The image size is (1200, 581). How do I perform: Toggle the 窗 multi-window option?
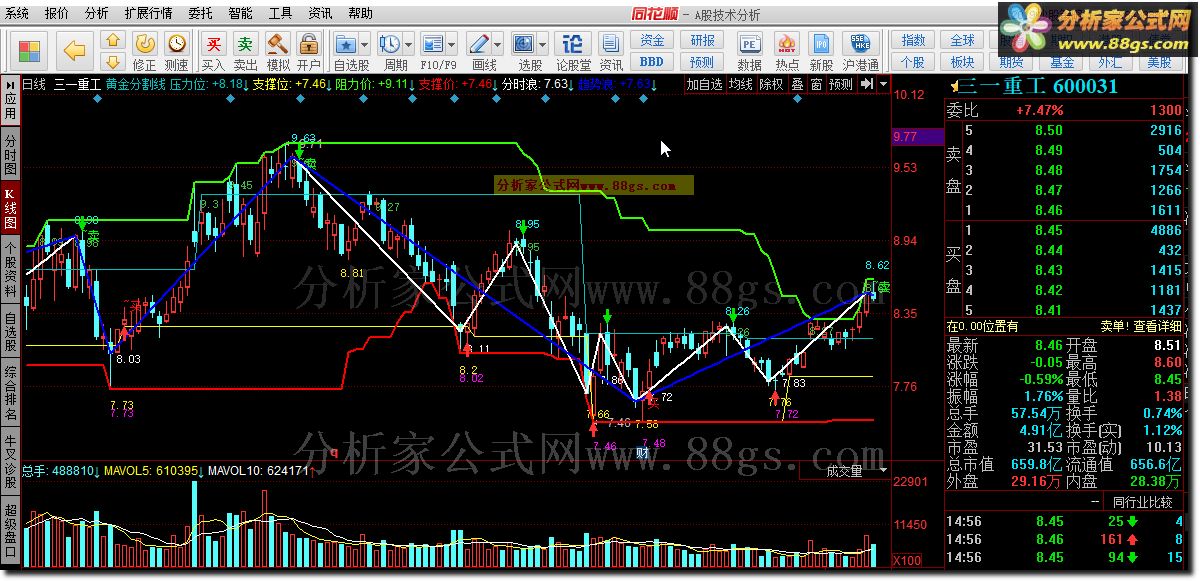coord(817,84)
